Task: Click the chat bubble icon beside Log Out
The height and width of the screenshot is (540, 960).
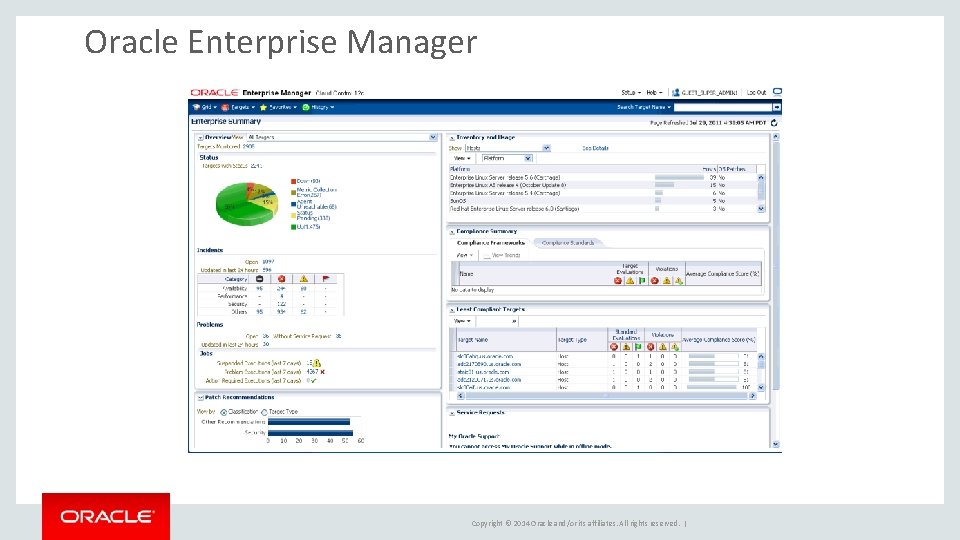Action: click(x=777, y=92)
